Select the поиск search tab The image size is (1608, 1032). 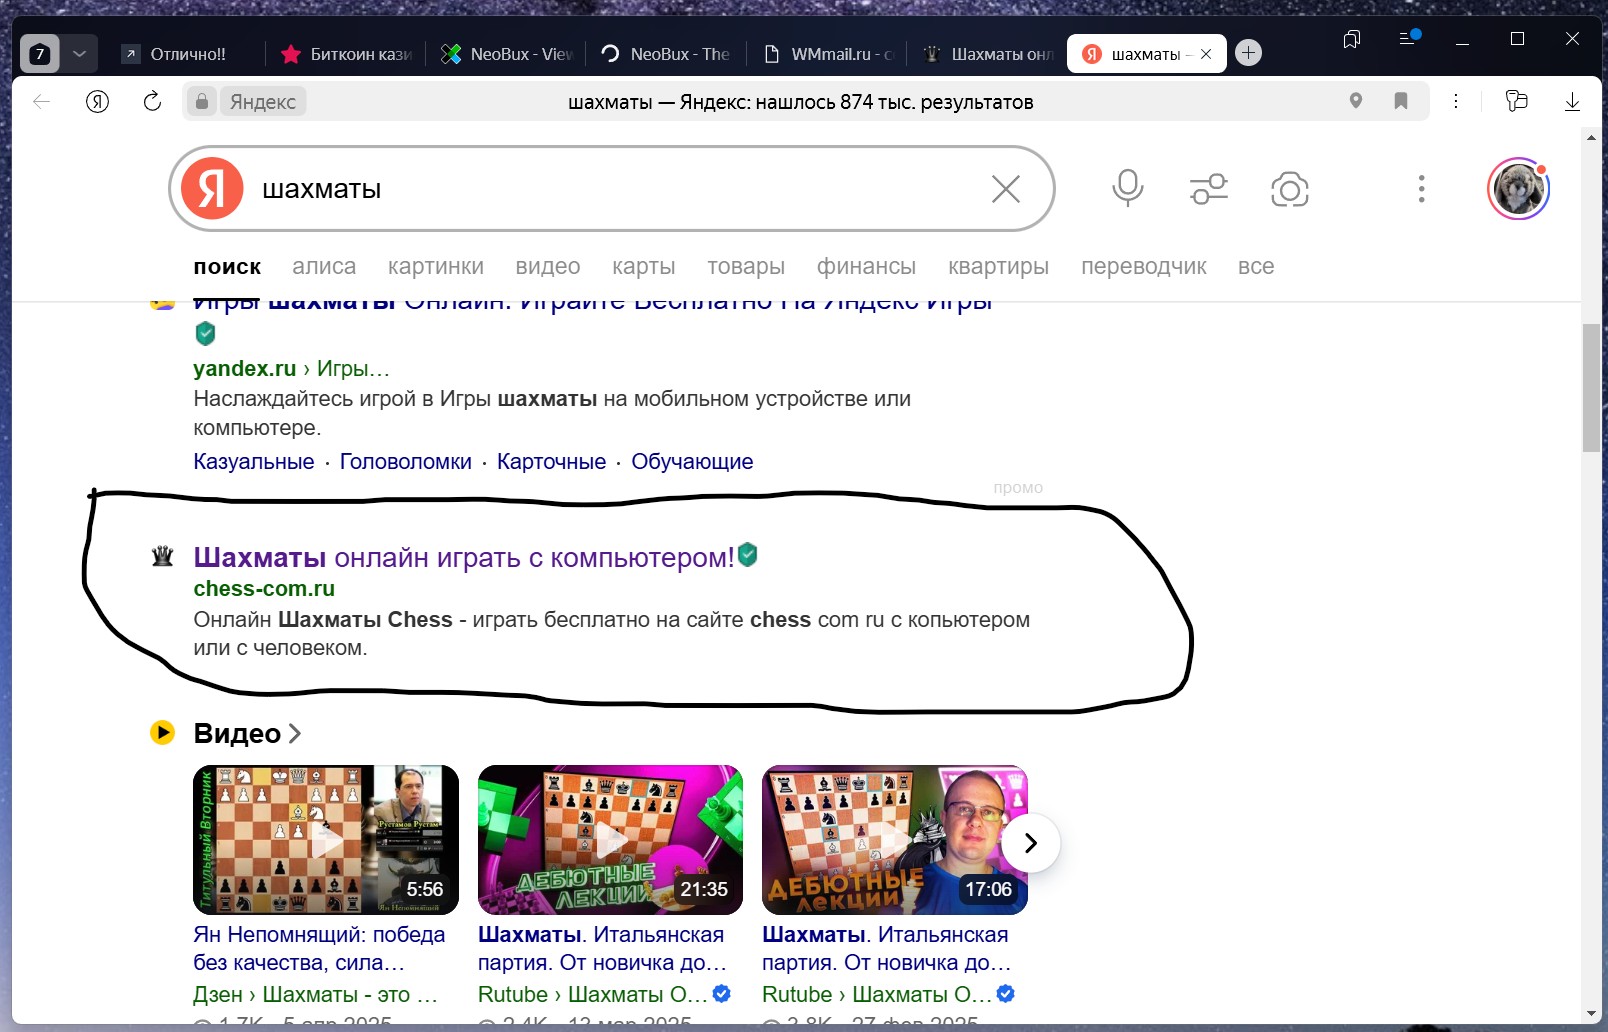tap(227, 267)
